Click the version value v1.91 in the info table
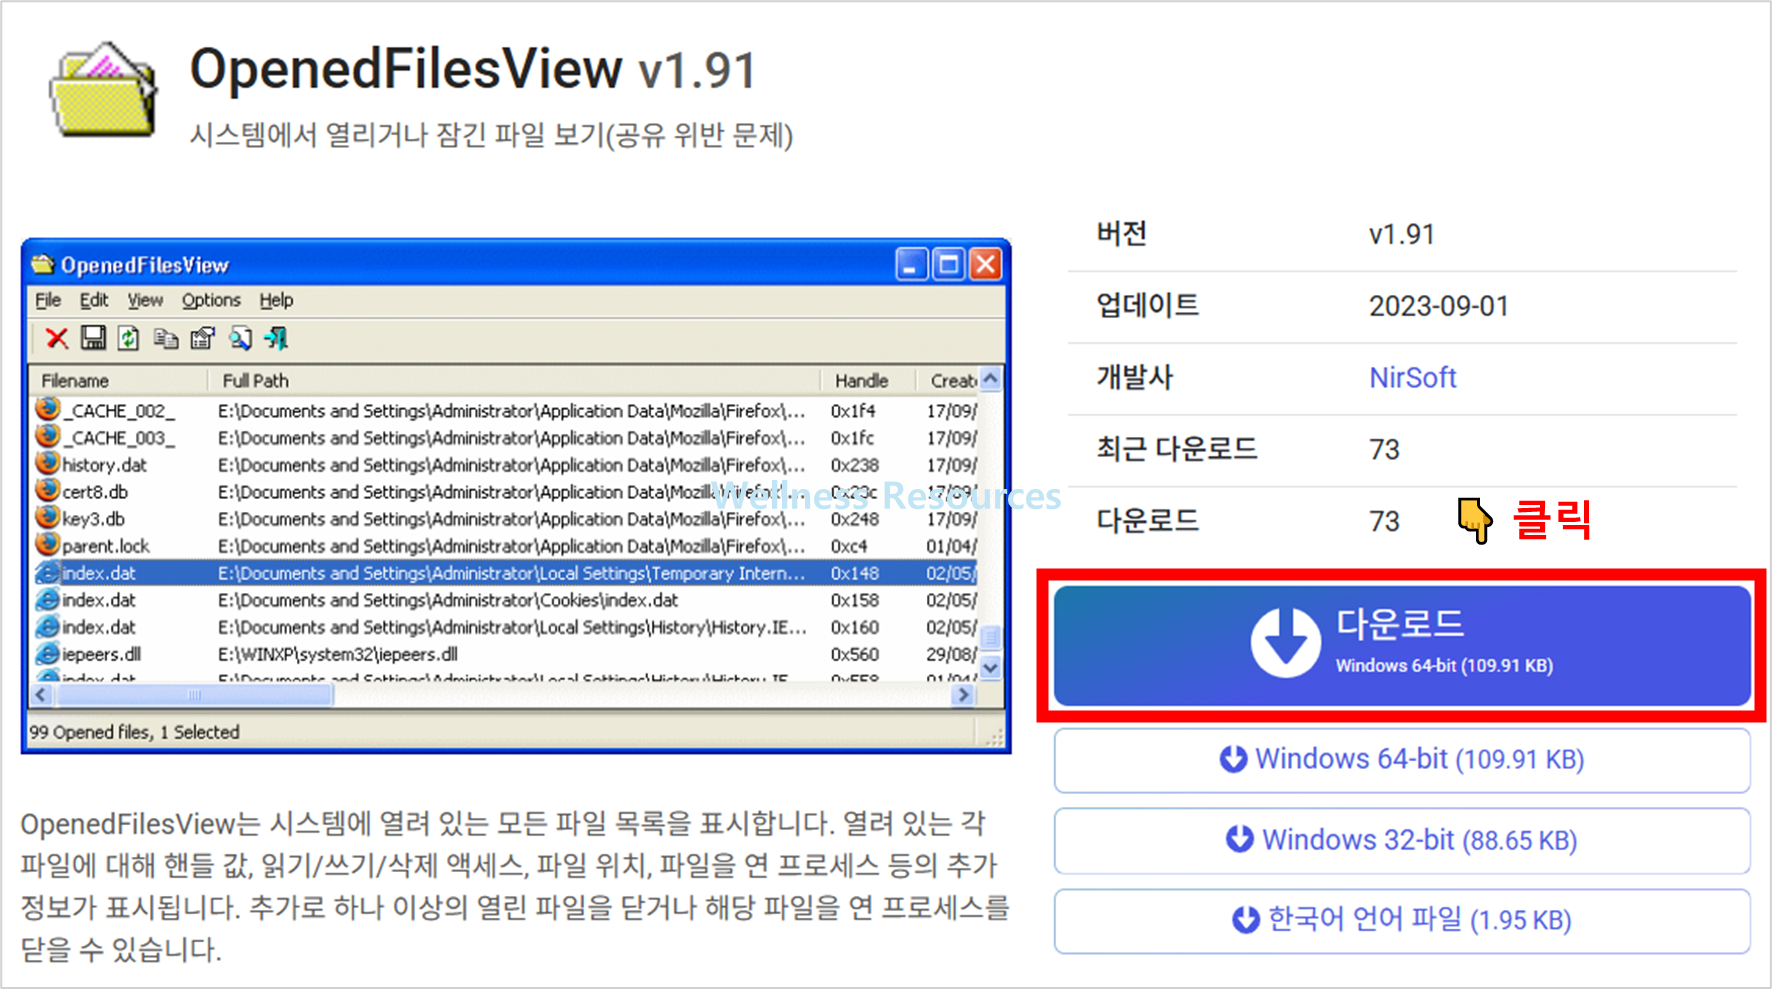 point(1401,234)
